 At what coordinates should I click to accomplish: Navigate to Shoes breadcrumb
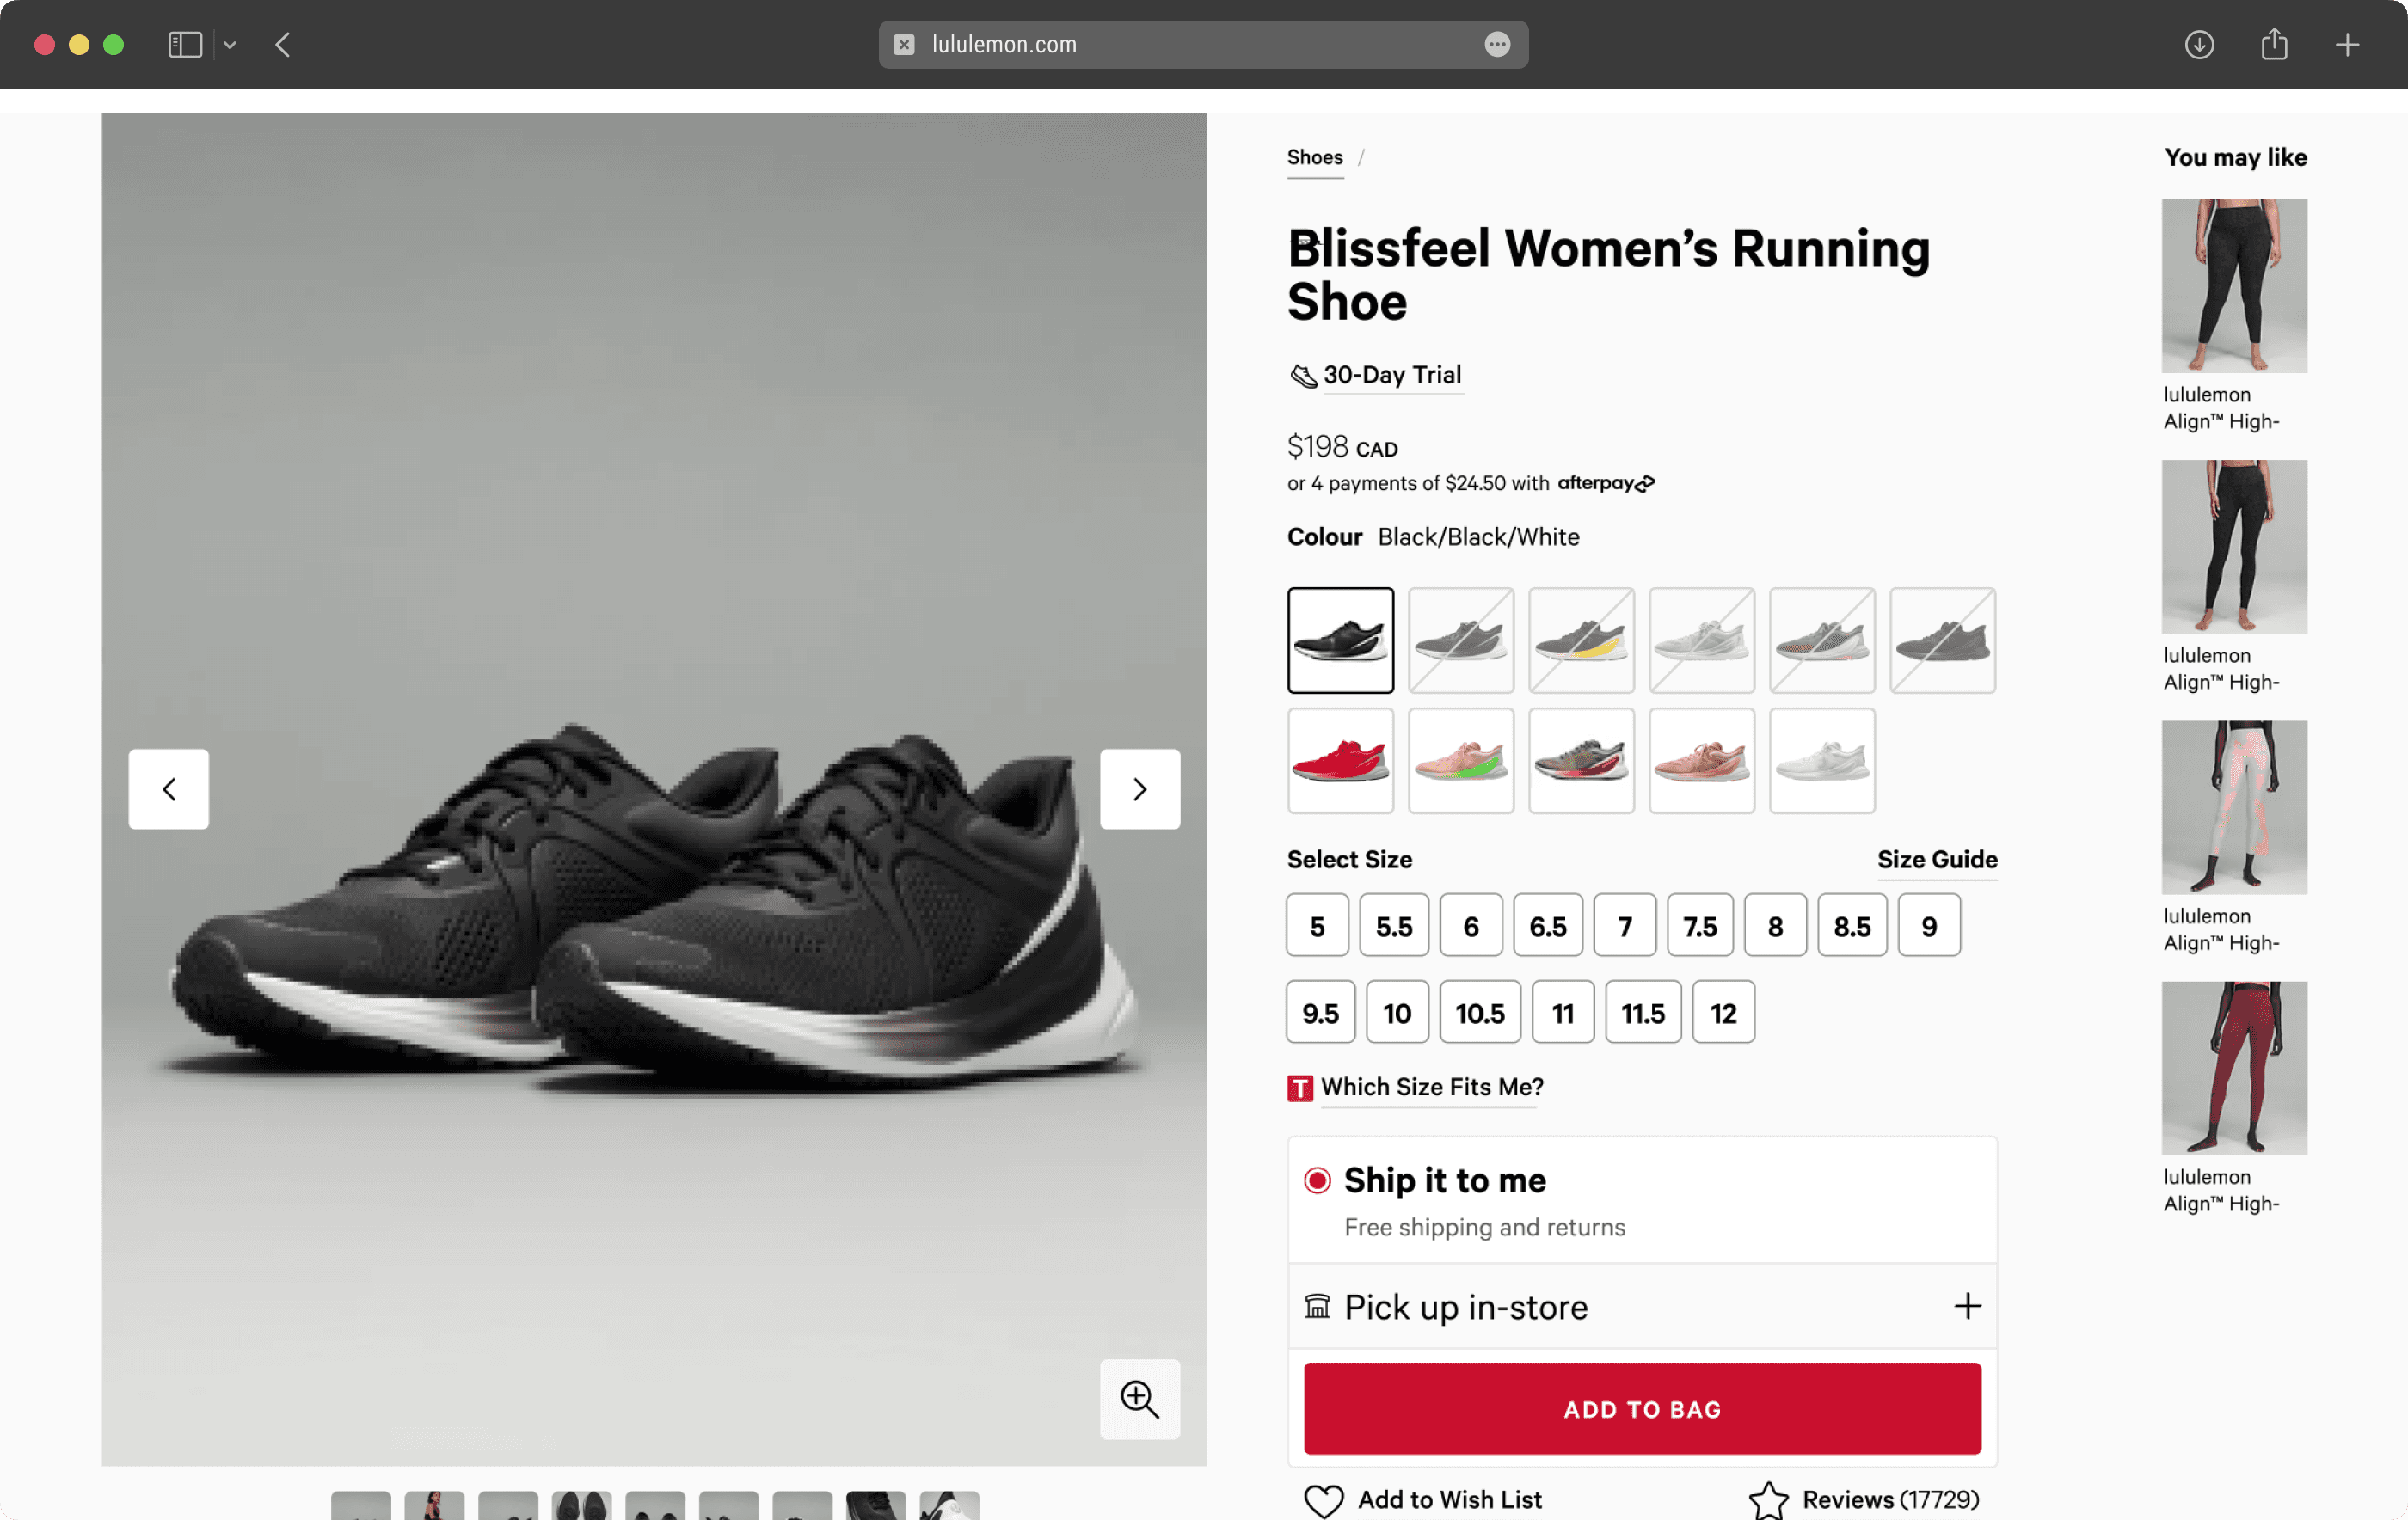coord(1314,158)
